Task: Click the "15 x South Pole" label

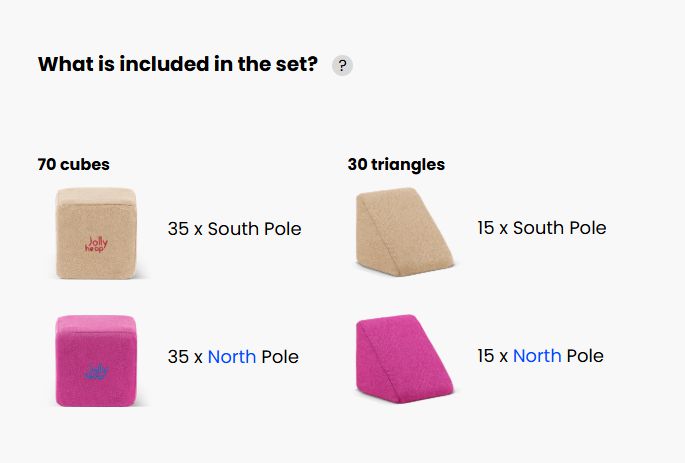Action: (x=541, y=228)
